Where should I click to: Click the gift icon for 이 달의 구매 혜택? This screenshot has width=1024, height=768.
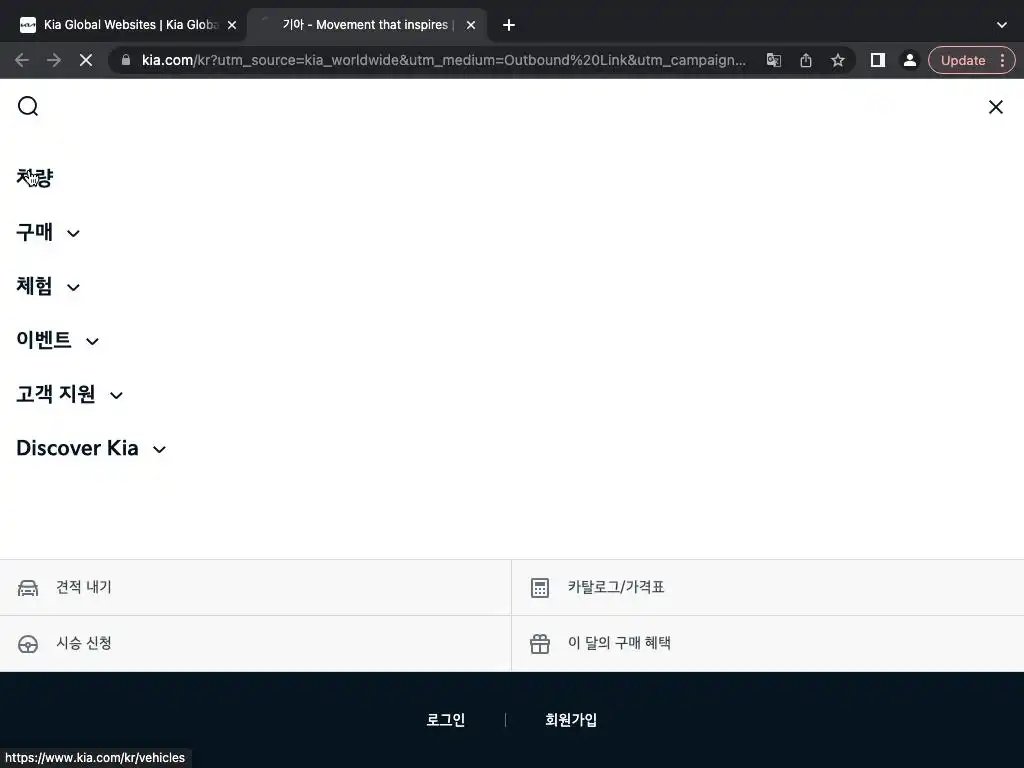point(539,644)
